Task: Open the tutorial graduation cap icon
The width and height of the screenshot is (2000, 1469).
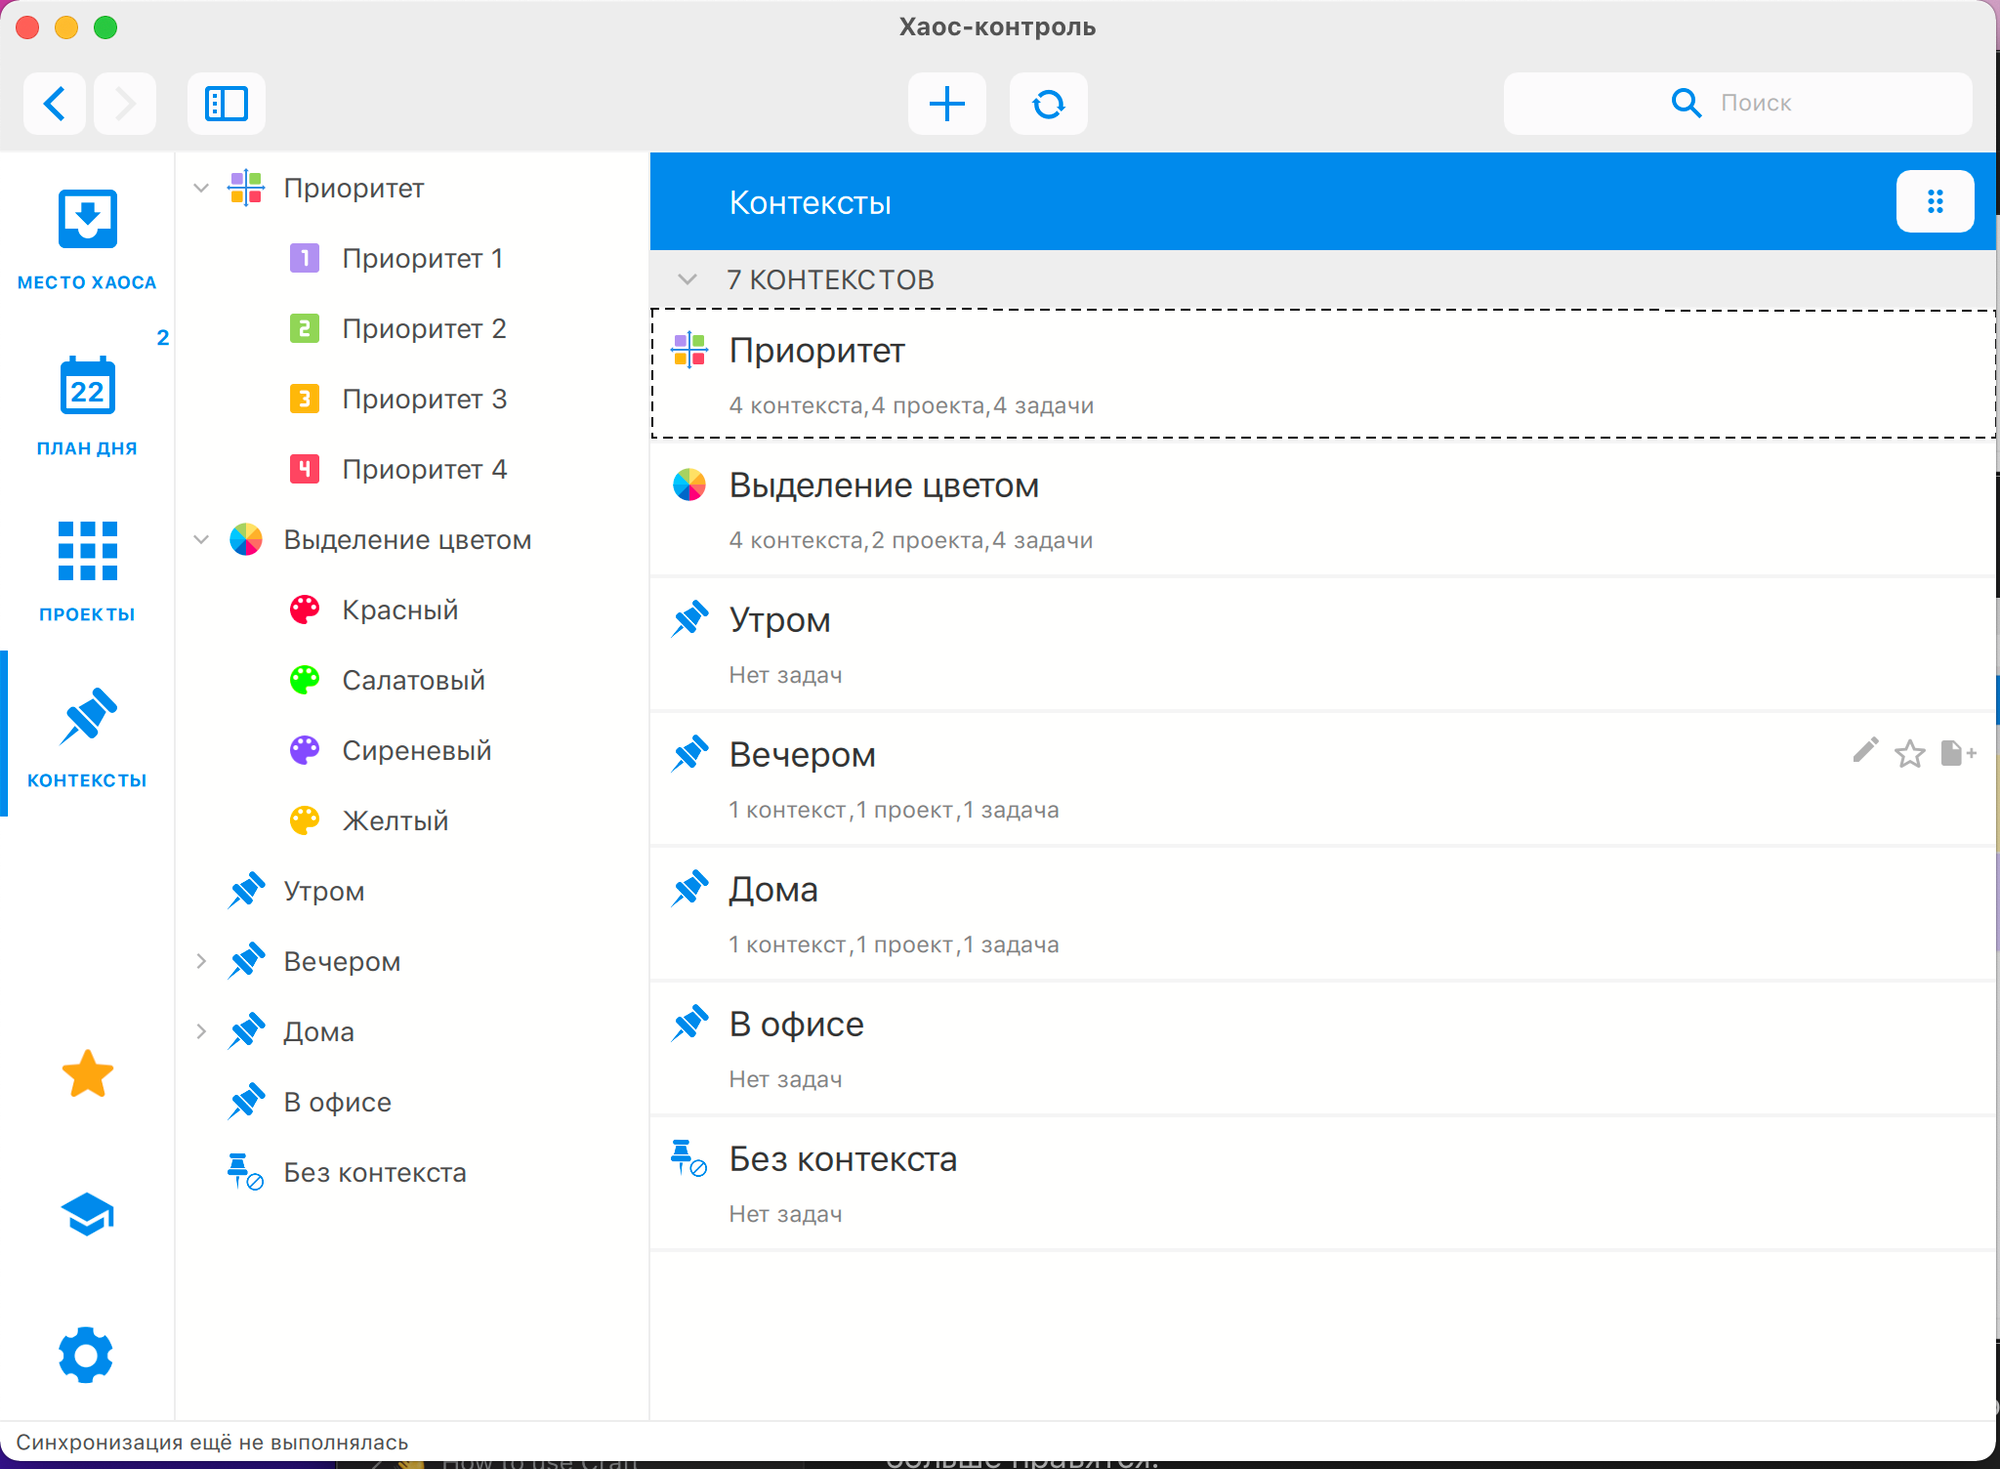Action: pyautogui.click(x=87, y=1215)
